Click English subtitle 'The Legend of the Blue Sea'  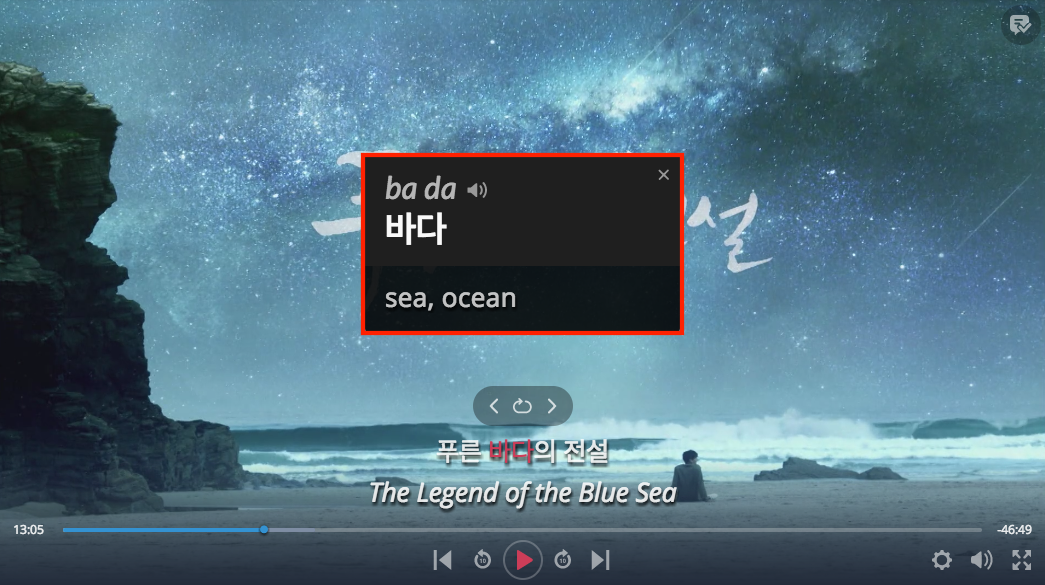(523, 494)
